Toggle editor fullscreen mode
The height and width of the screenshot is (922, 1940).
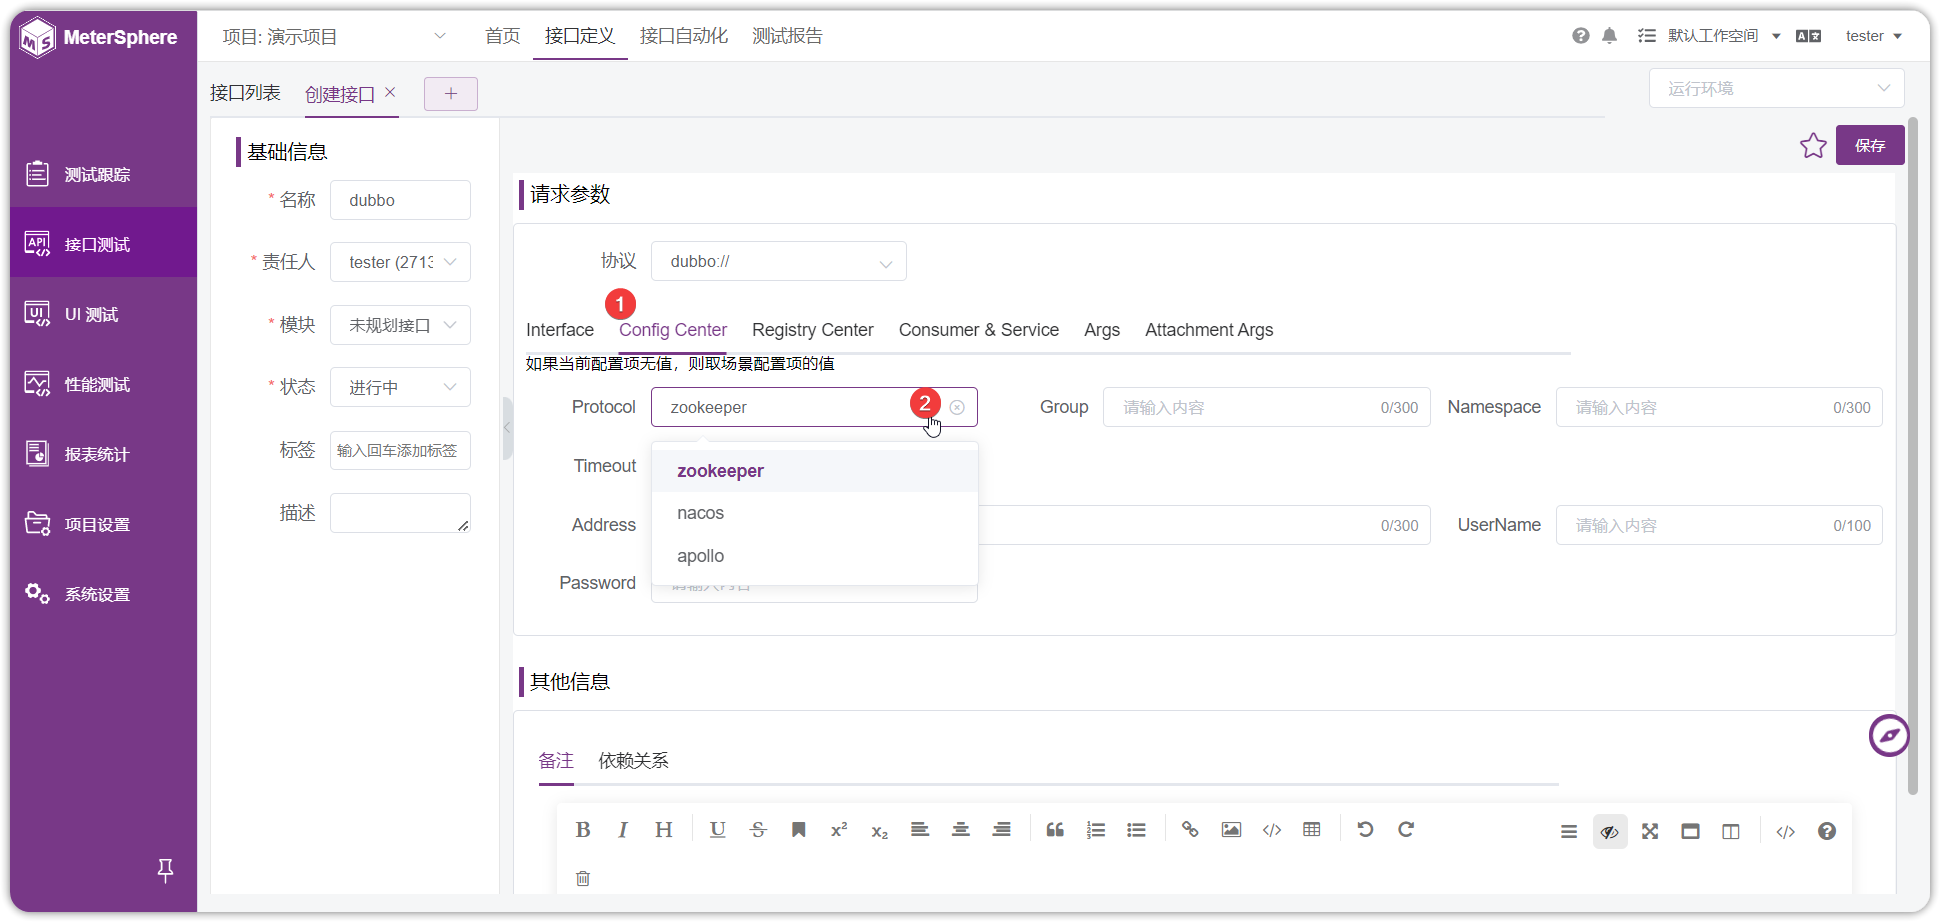click(1650, 831)
